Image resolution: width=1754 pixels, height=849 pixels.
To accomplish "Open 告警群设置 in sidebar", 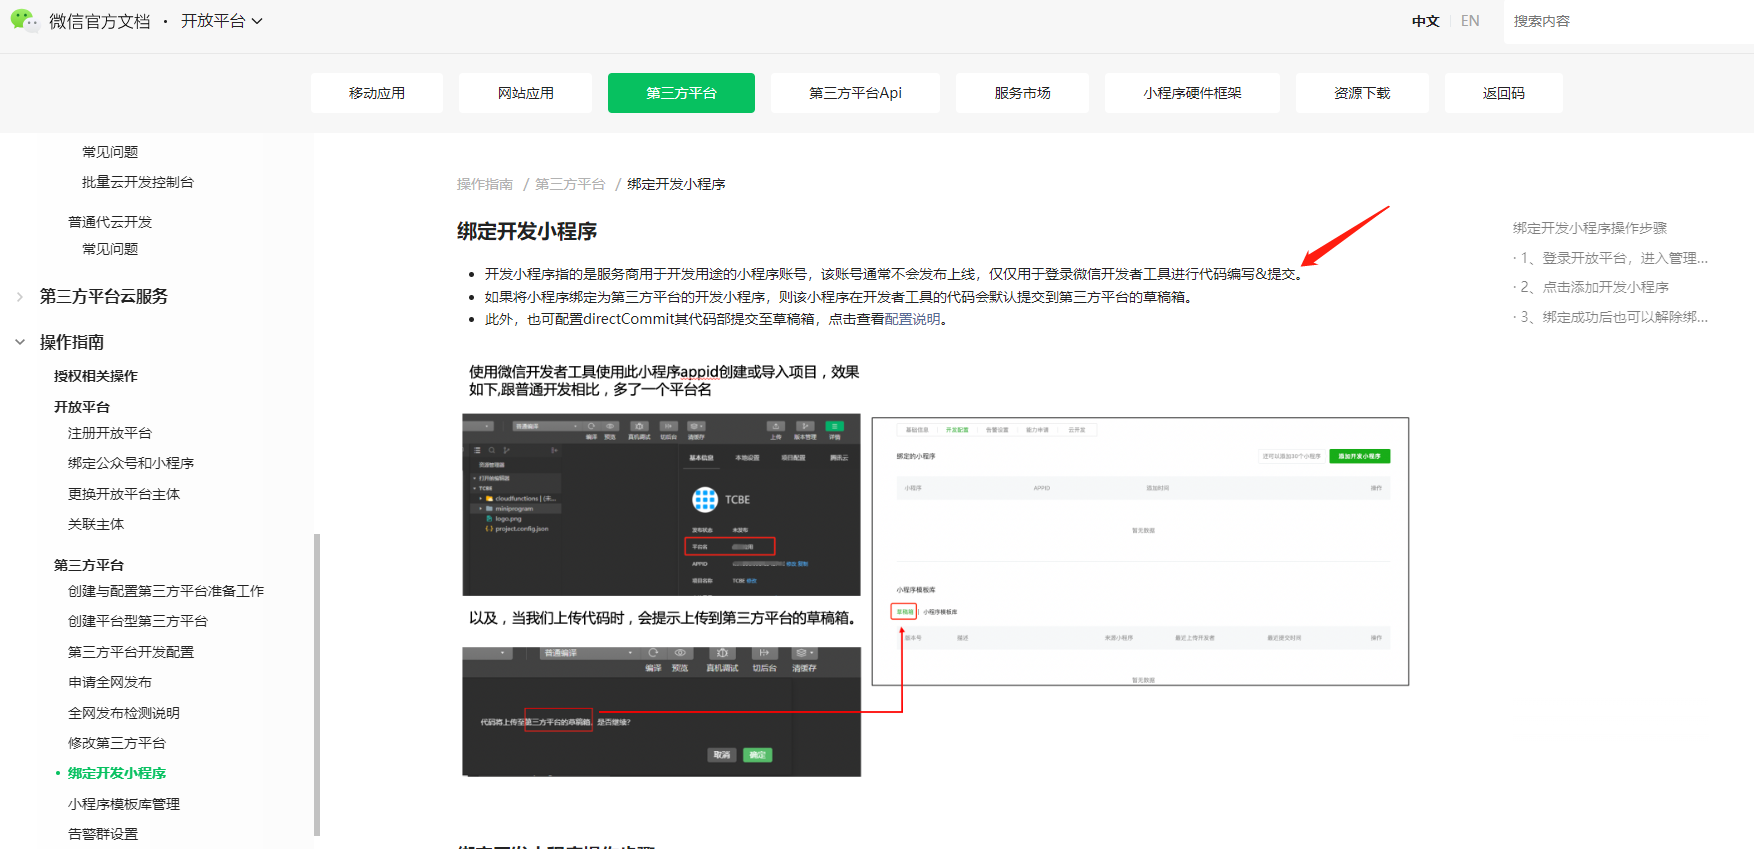I will click(103, 834).
